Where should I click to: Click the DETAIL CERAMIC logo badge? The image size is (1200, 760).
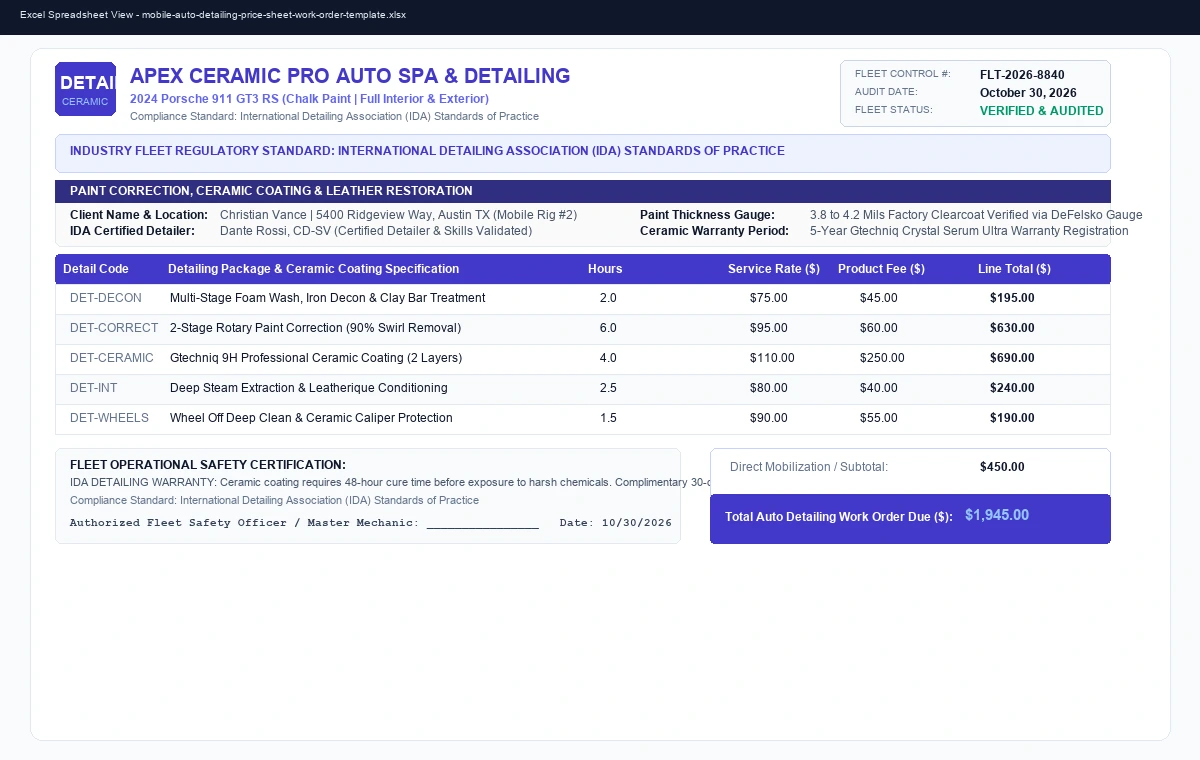click(x=85, y=89)
